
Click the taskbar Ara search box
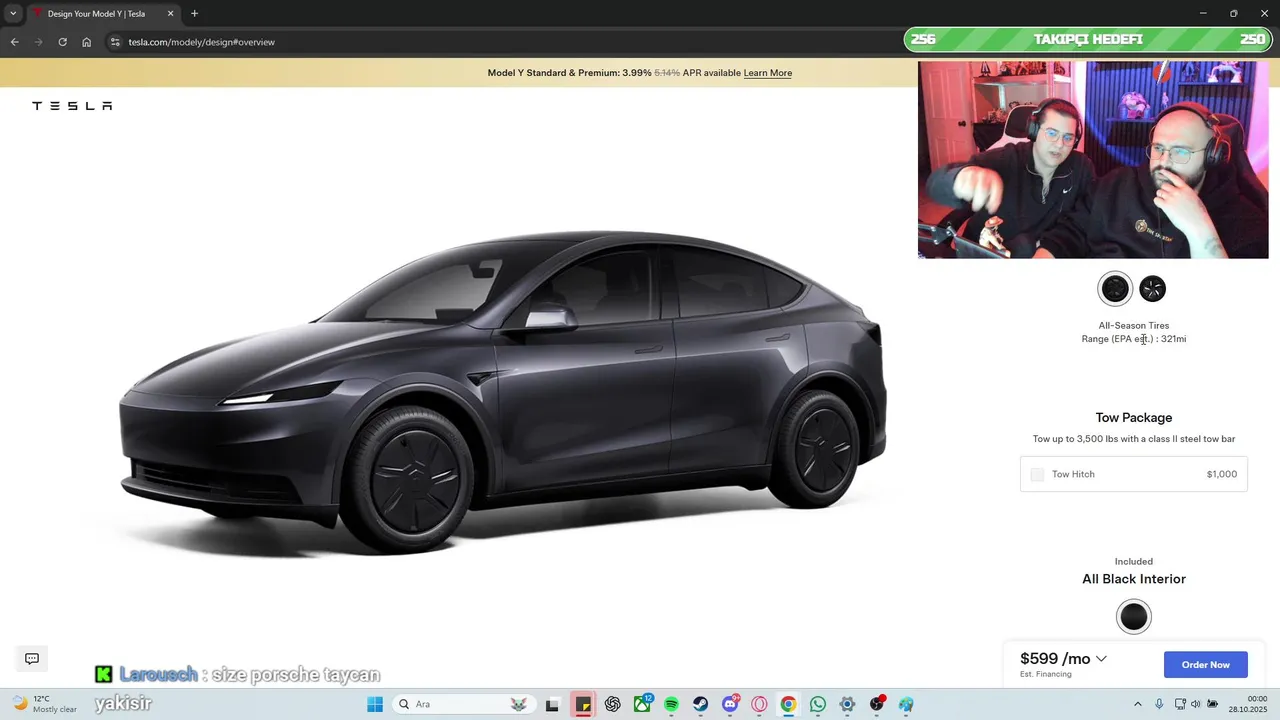[462, 704]
